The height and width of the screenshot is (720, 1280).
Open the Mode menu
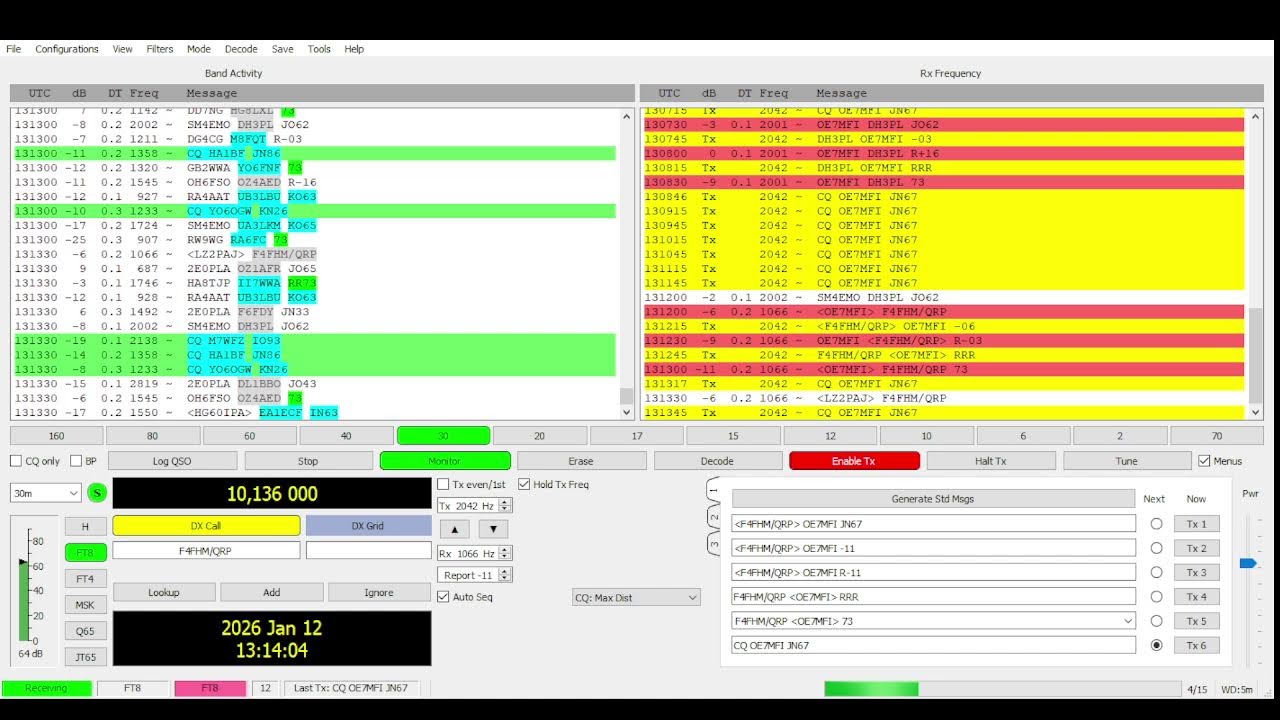tap(199, 49)
